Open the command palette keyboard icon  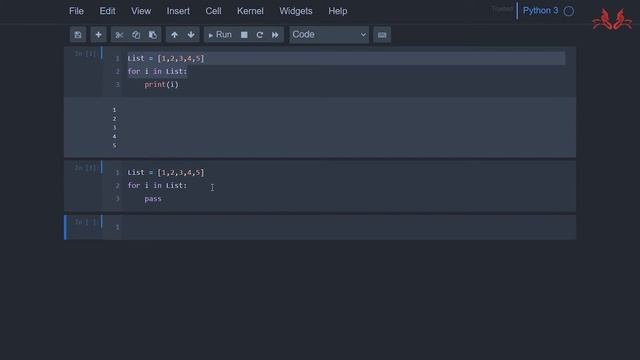(x=382, y=35)
